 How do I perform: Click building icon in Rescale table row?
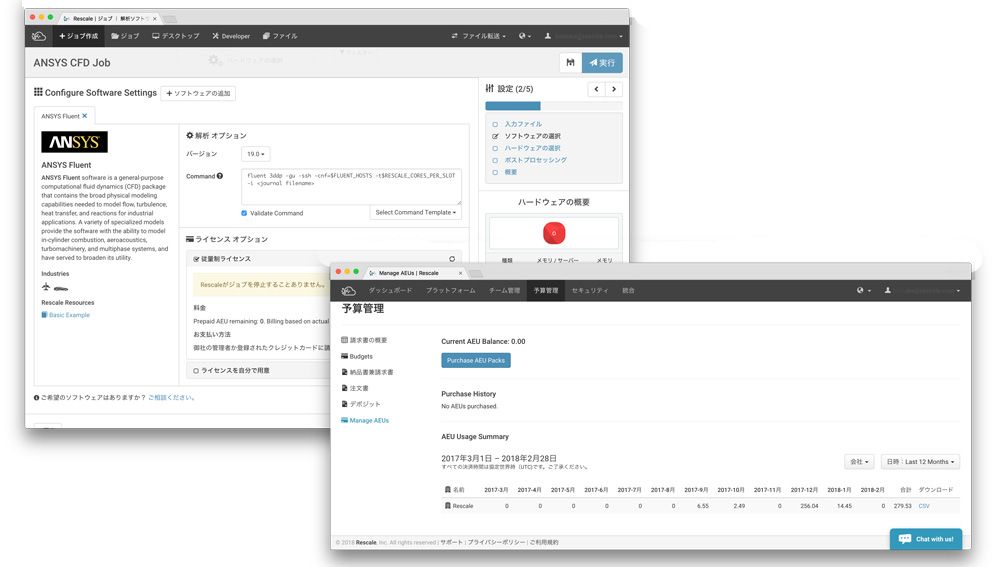[448, 506]
